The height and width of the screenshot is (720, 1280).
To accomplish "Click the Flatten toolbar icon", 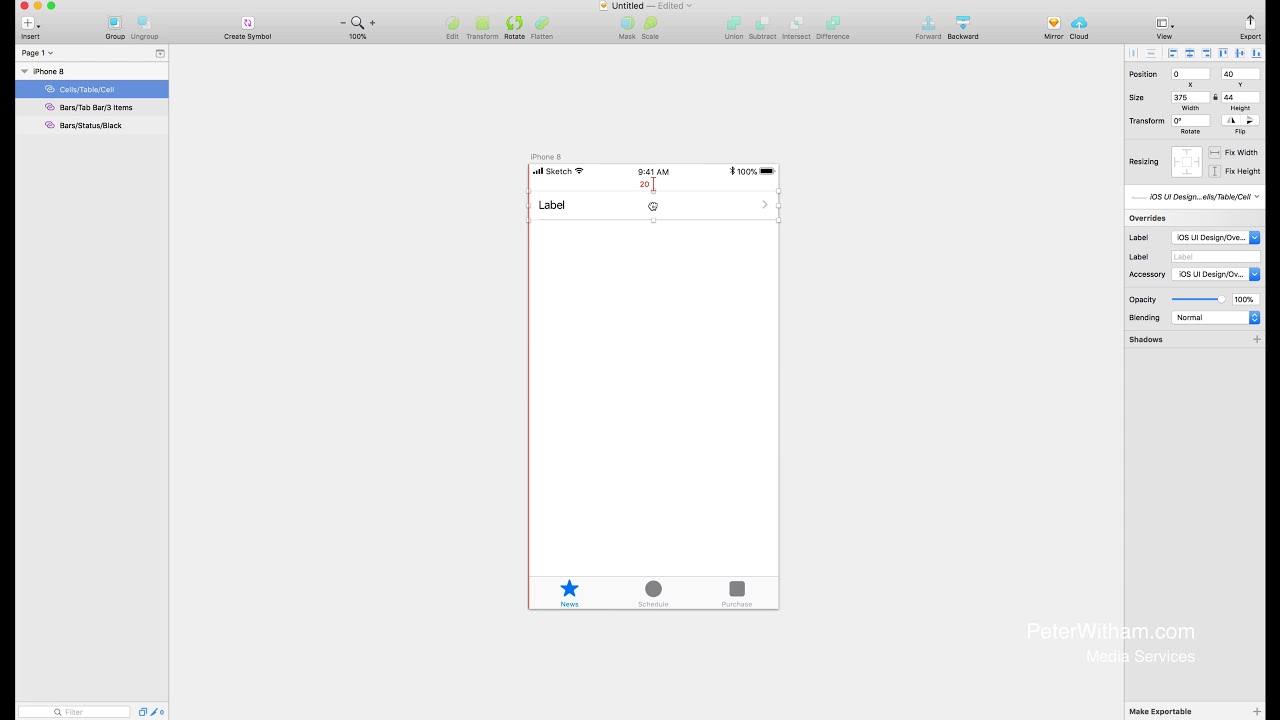I will (x=542, y=23).
